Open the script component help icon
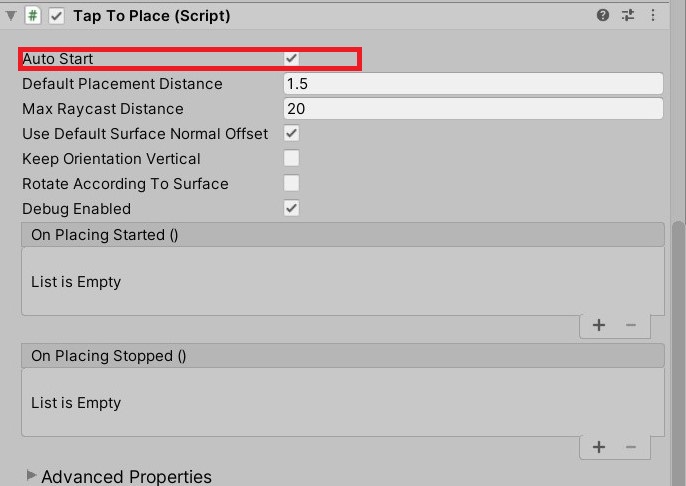The width and height of the screenshot is (686, 486). click(x=603, y=15)
